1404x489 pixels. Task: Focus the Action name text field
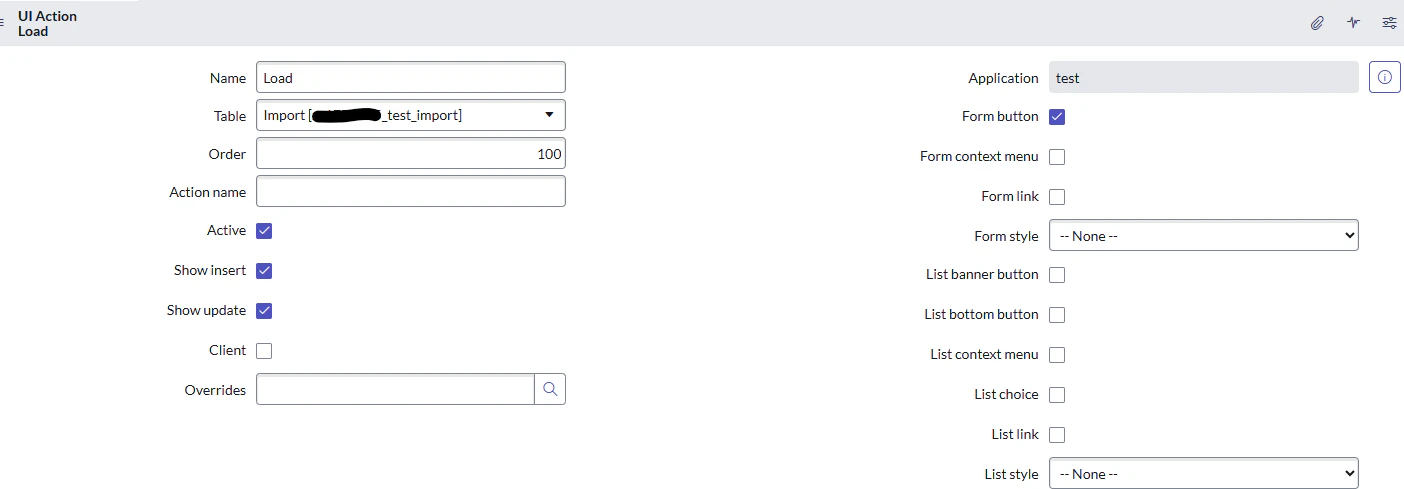click(411, 191)
